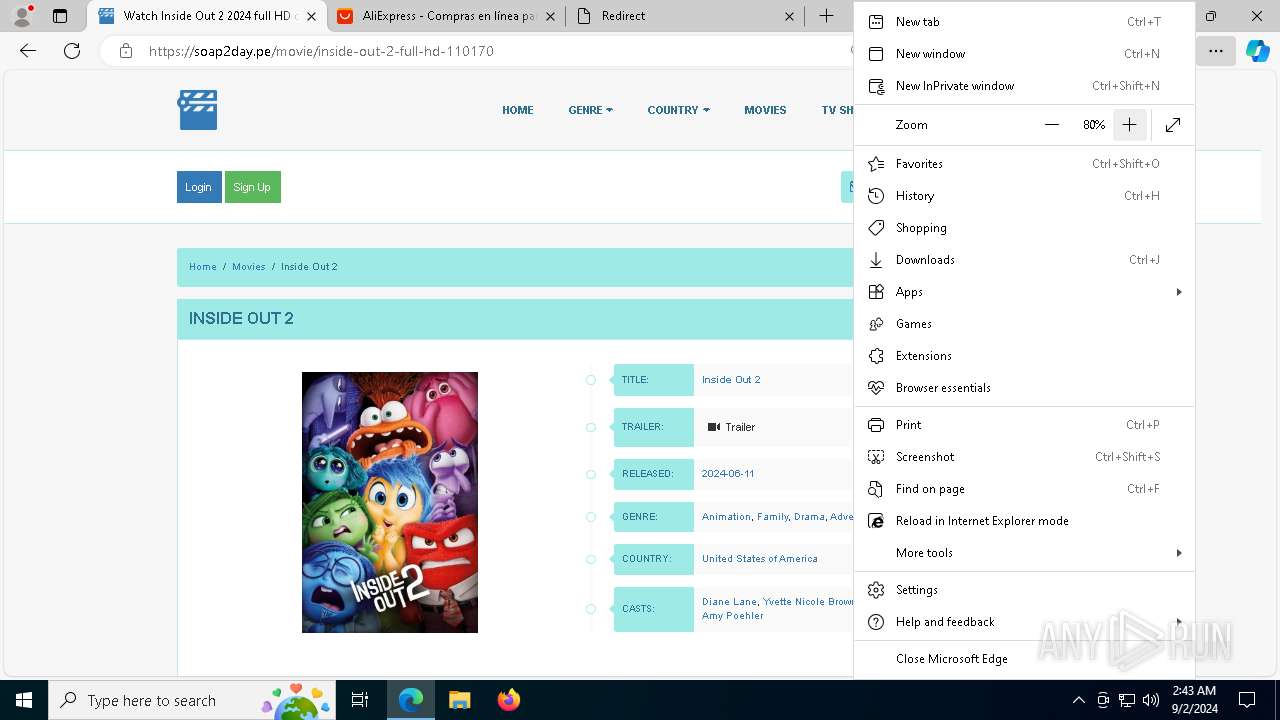Viewport: 1280px width, 720px height.
Task: Open the United States of America link
Action: point(760,559)
